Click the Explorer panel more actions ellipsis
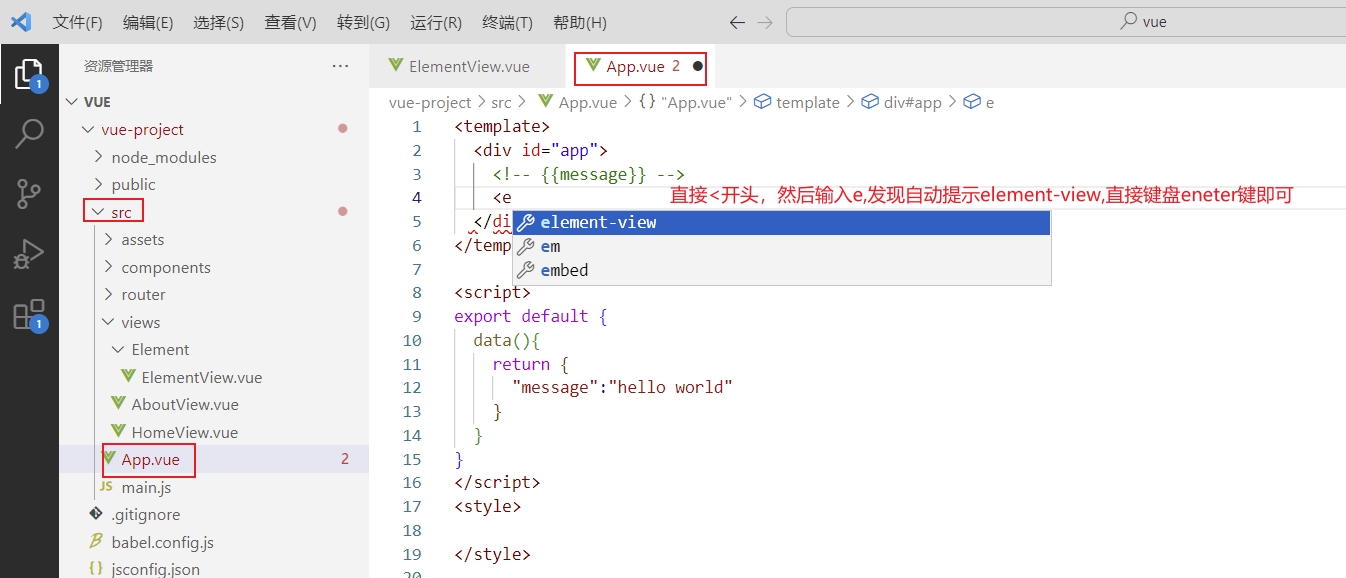Screen dimensions: 1346x578 (x=340, y=66)
